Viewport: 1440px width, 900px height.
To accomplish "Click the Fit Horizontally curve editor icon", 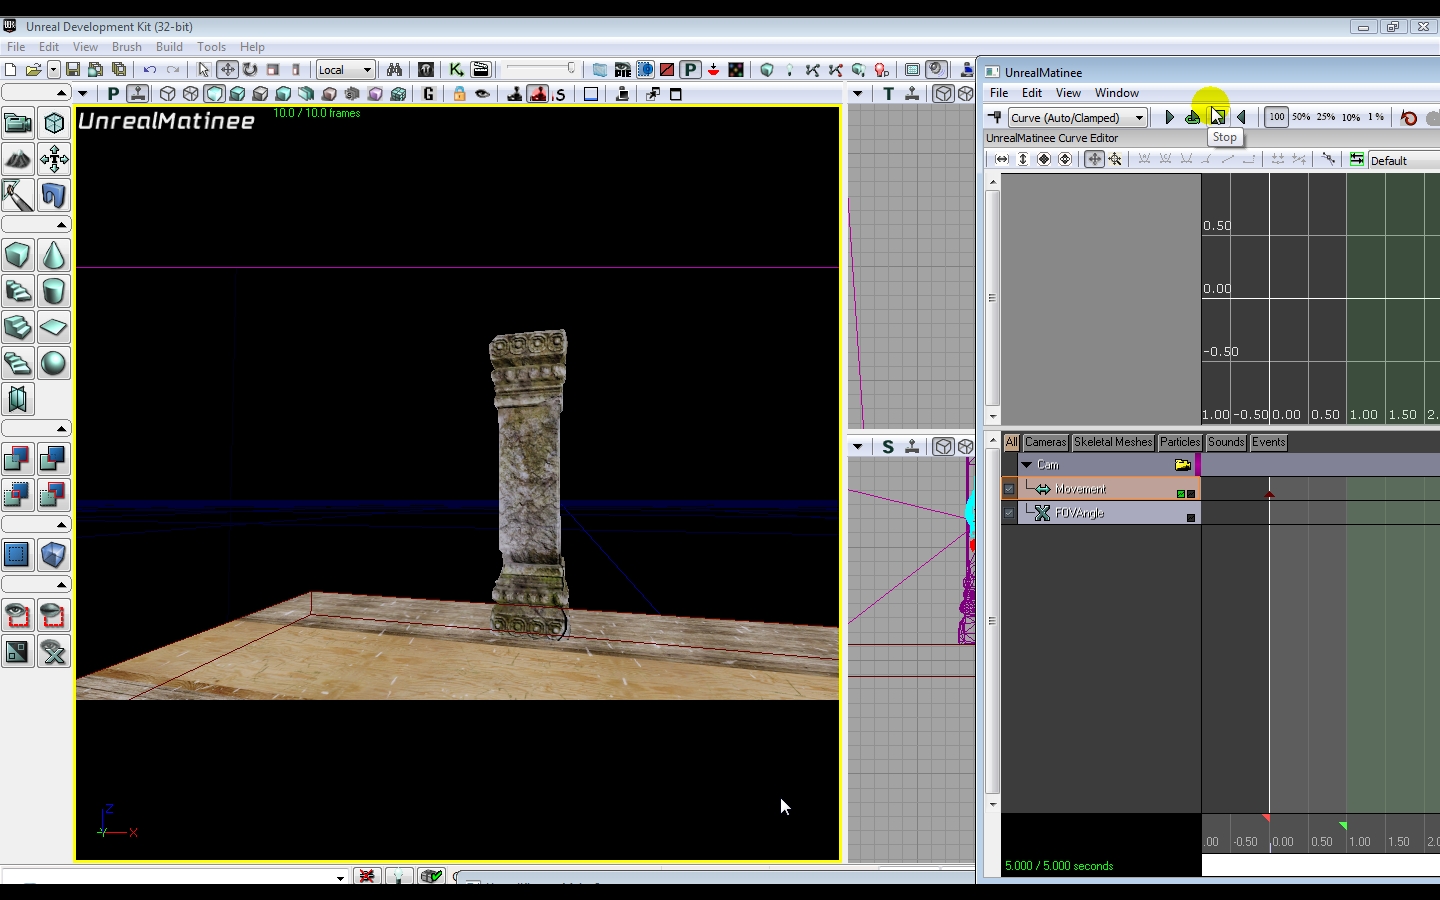I will (x=1001, y=160).
